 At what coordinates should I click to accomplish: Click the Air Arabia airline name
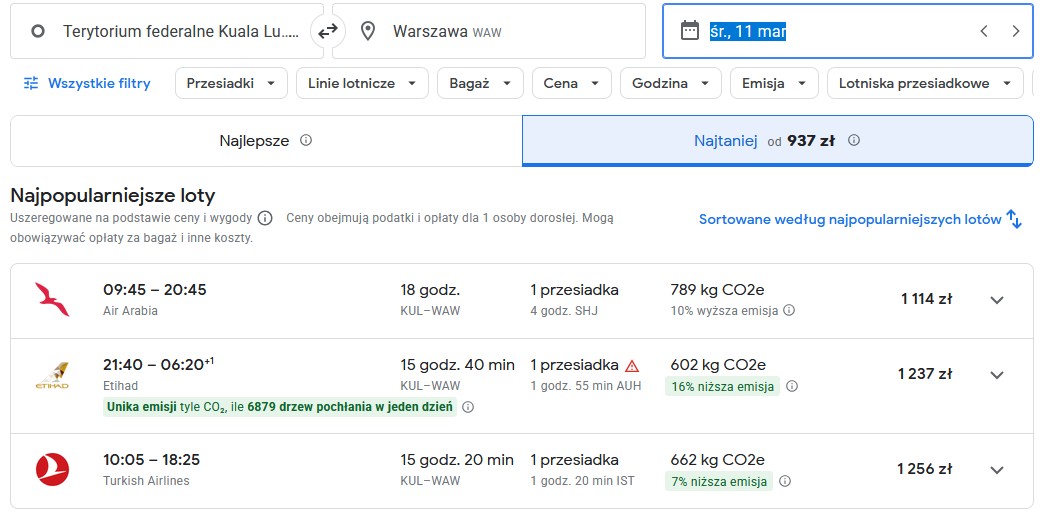[130, 310]
